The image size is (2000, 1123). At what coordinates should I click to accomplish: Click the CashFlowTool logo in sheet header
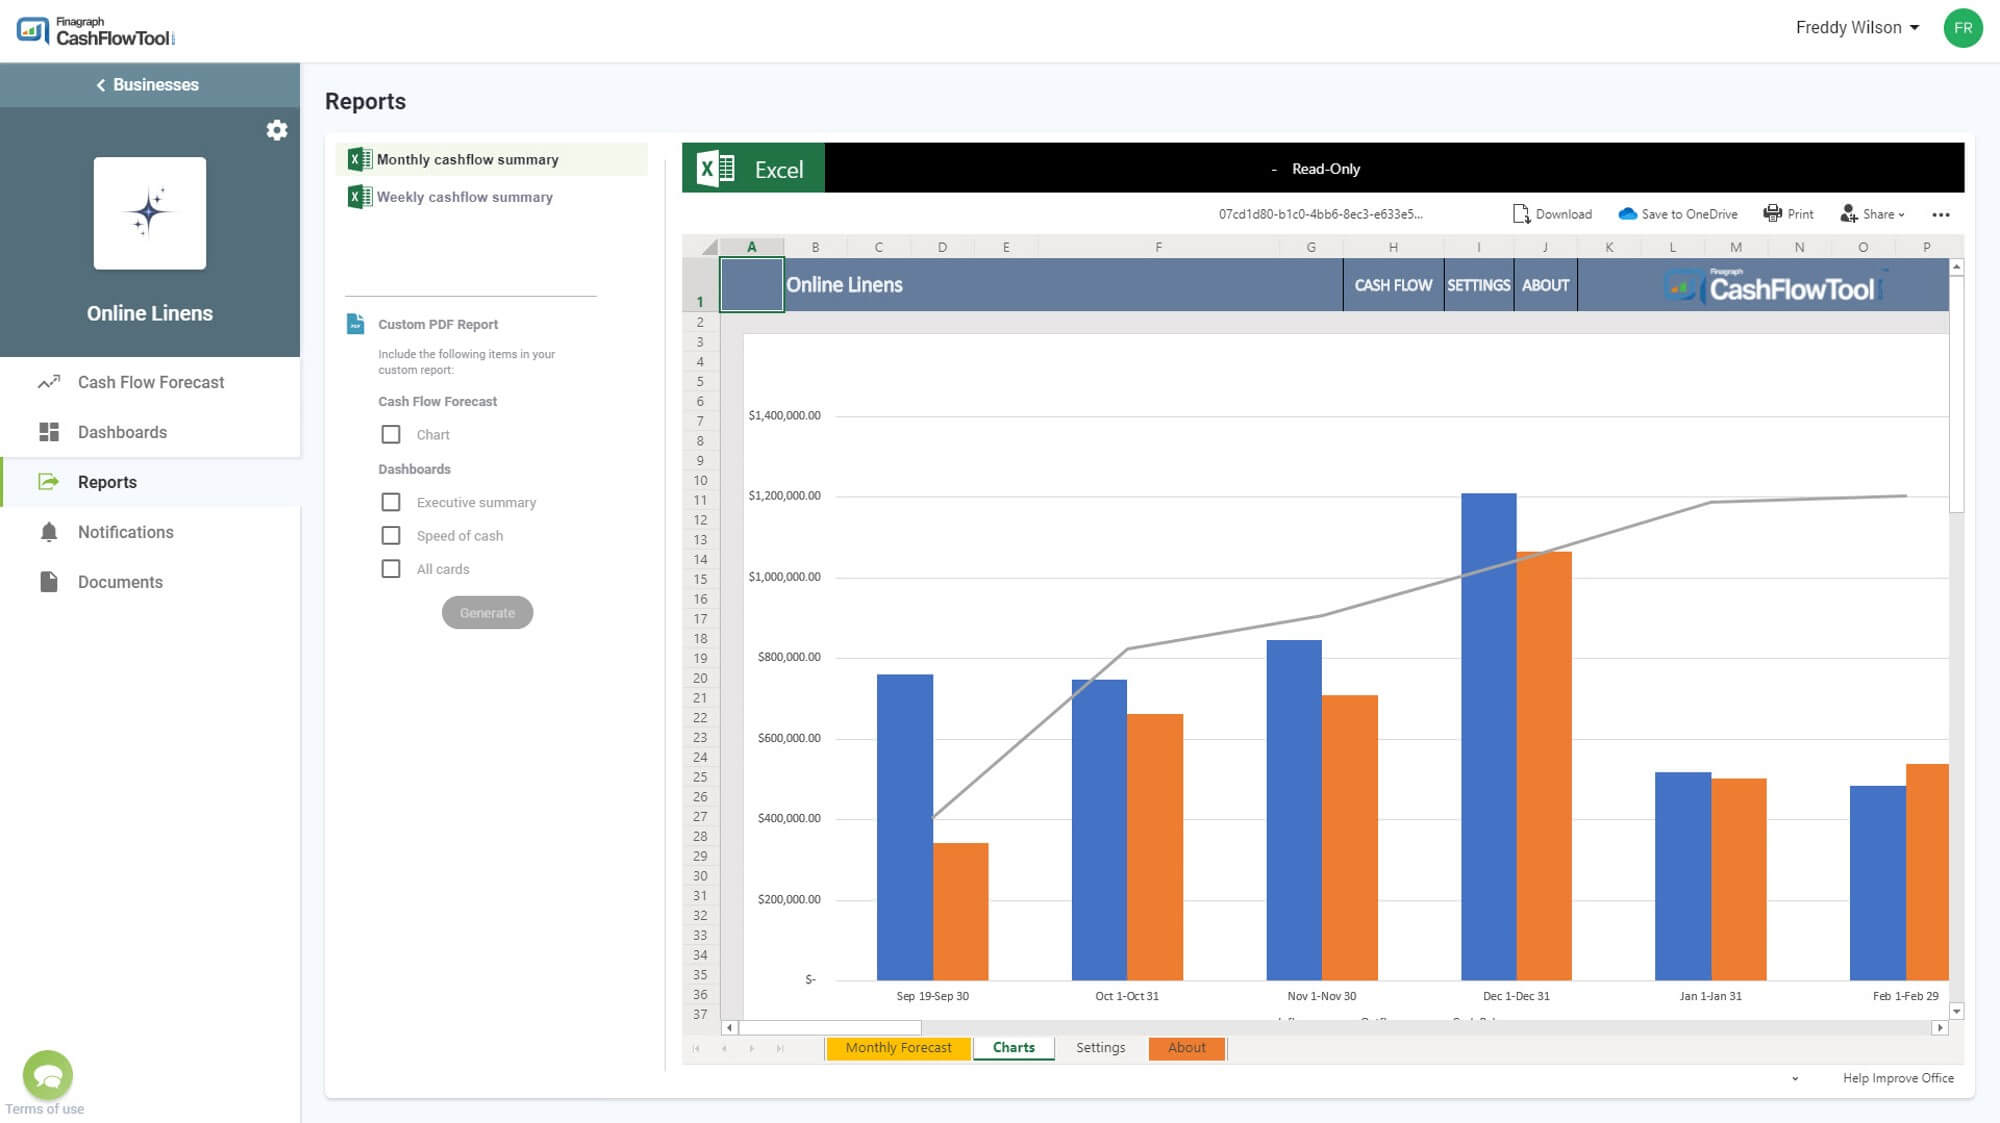pyautogui.click(x=1774, y=287)
